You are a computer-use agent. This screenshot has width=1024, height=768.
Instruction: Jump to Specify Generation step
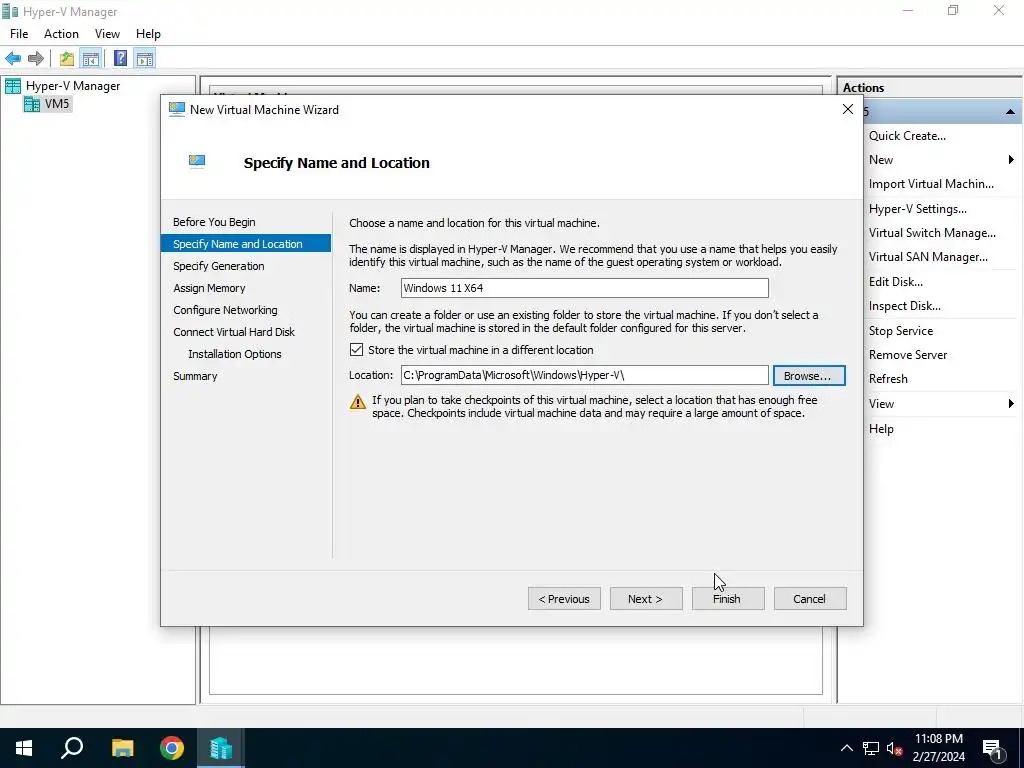pyautogui.click(x=219, y=266)
